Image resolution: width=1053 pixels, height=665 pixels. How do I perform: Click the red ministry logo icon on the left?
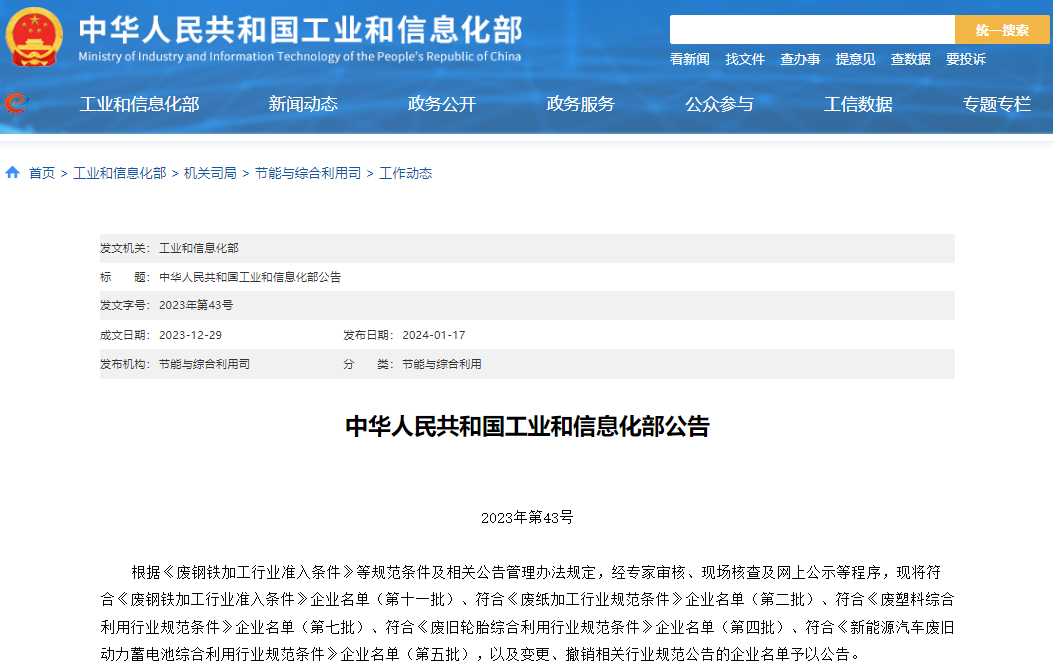point(14,102)
